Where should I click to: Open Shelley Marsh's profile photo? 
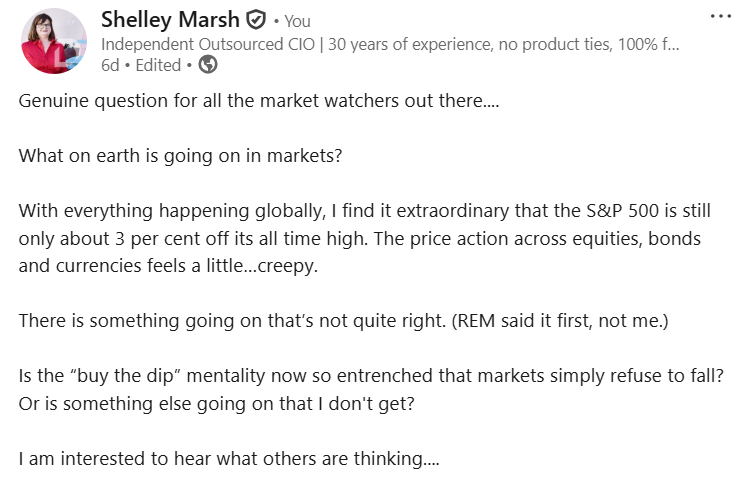point(53,41)
